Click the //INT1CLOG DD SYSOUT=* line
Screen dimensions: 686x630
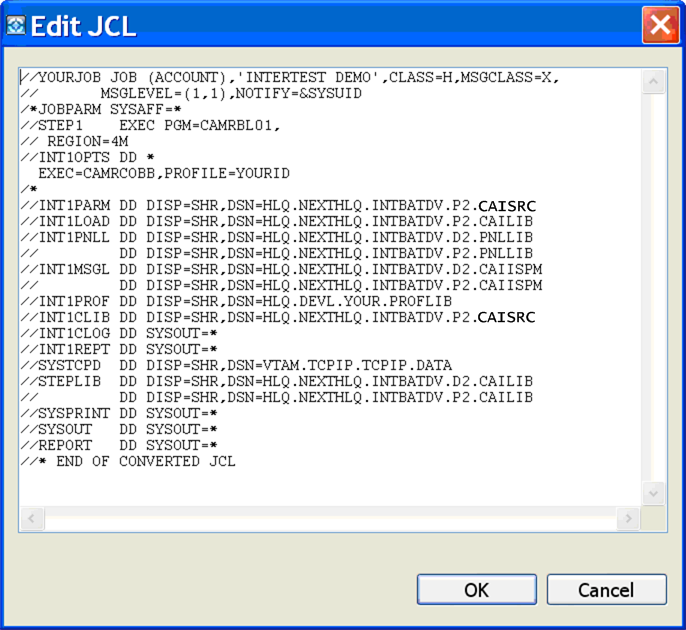click(x=119, y=333)
